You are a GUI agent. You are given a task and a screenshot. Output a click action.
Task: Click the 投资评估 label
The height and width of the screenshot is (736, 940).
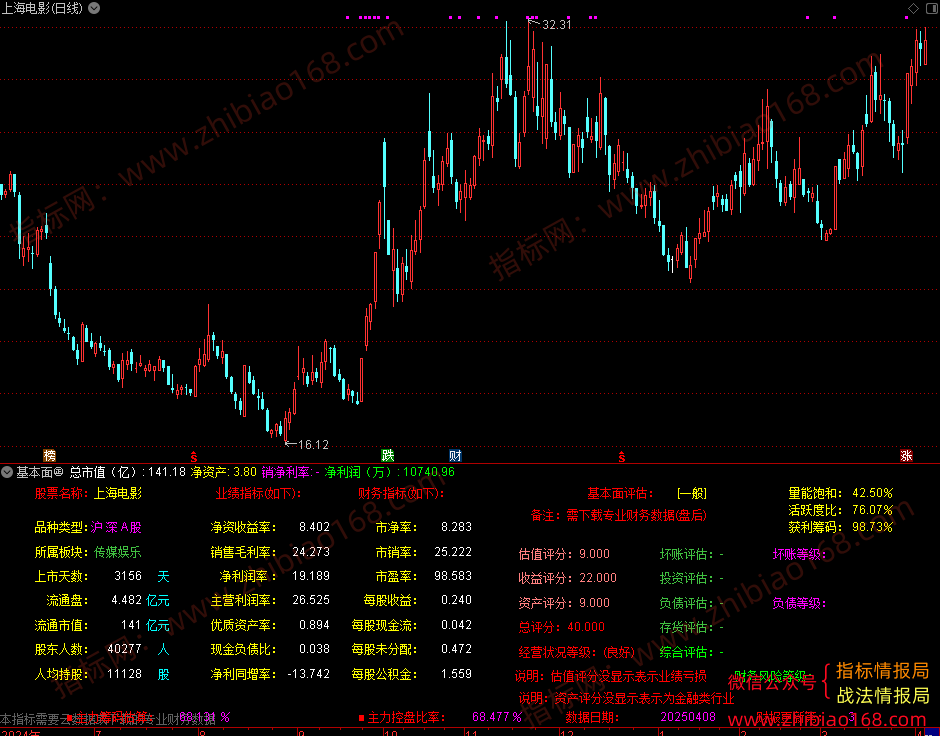[686, 578]
